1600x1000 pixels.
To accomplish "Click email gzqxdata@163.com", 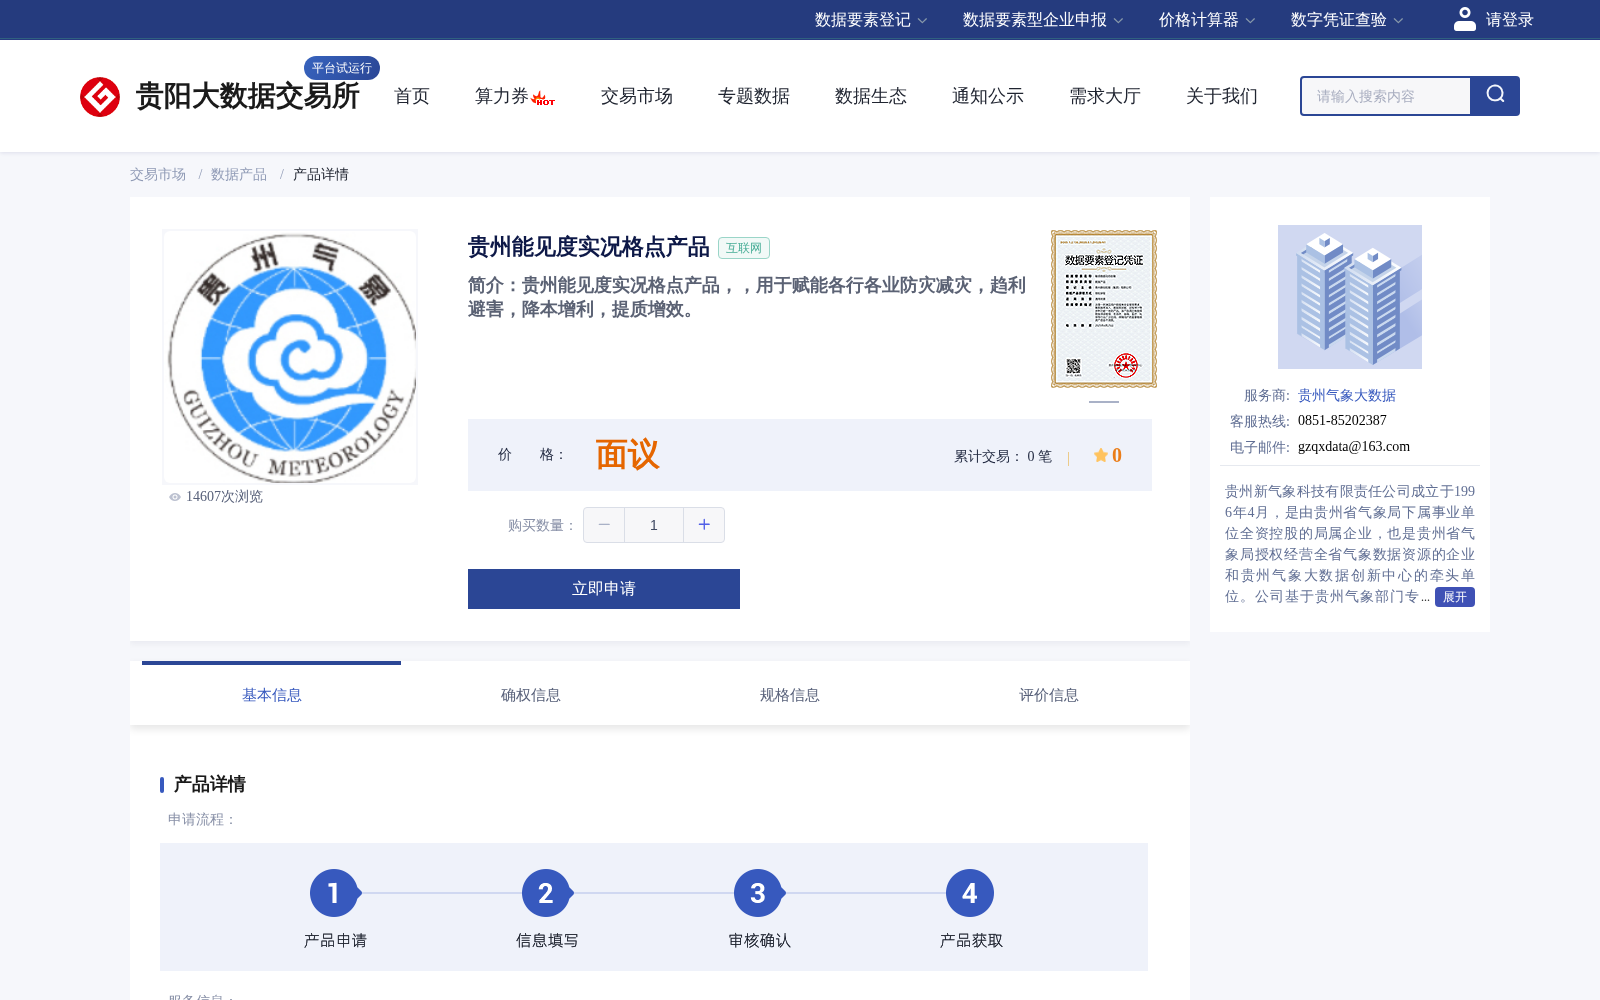I will pyautogui.click(x=1354, y=447).
